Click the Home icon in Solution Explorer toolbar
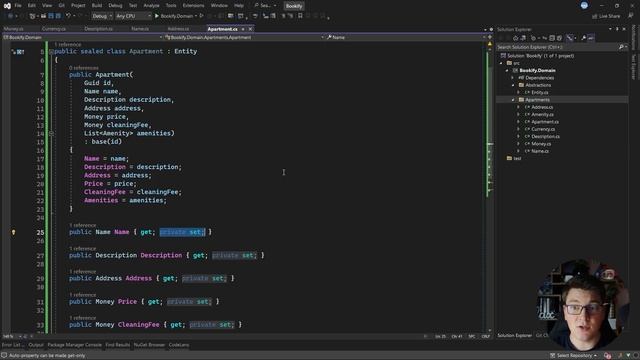 516,38
